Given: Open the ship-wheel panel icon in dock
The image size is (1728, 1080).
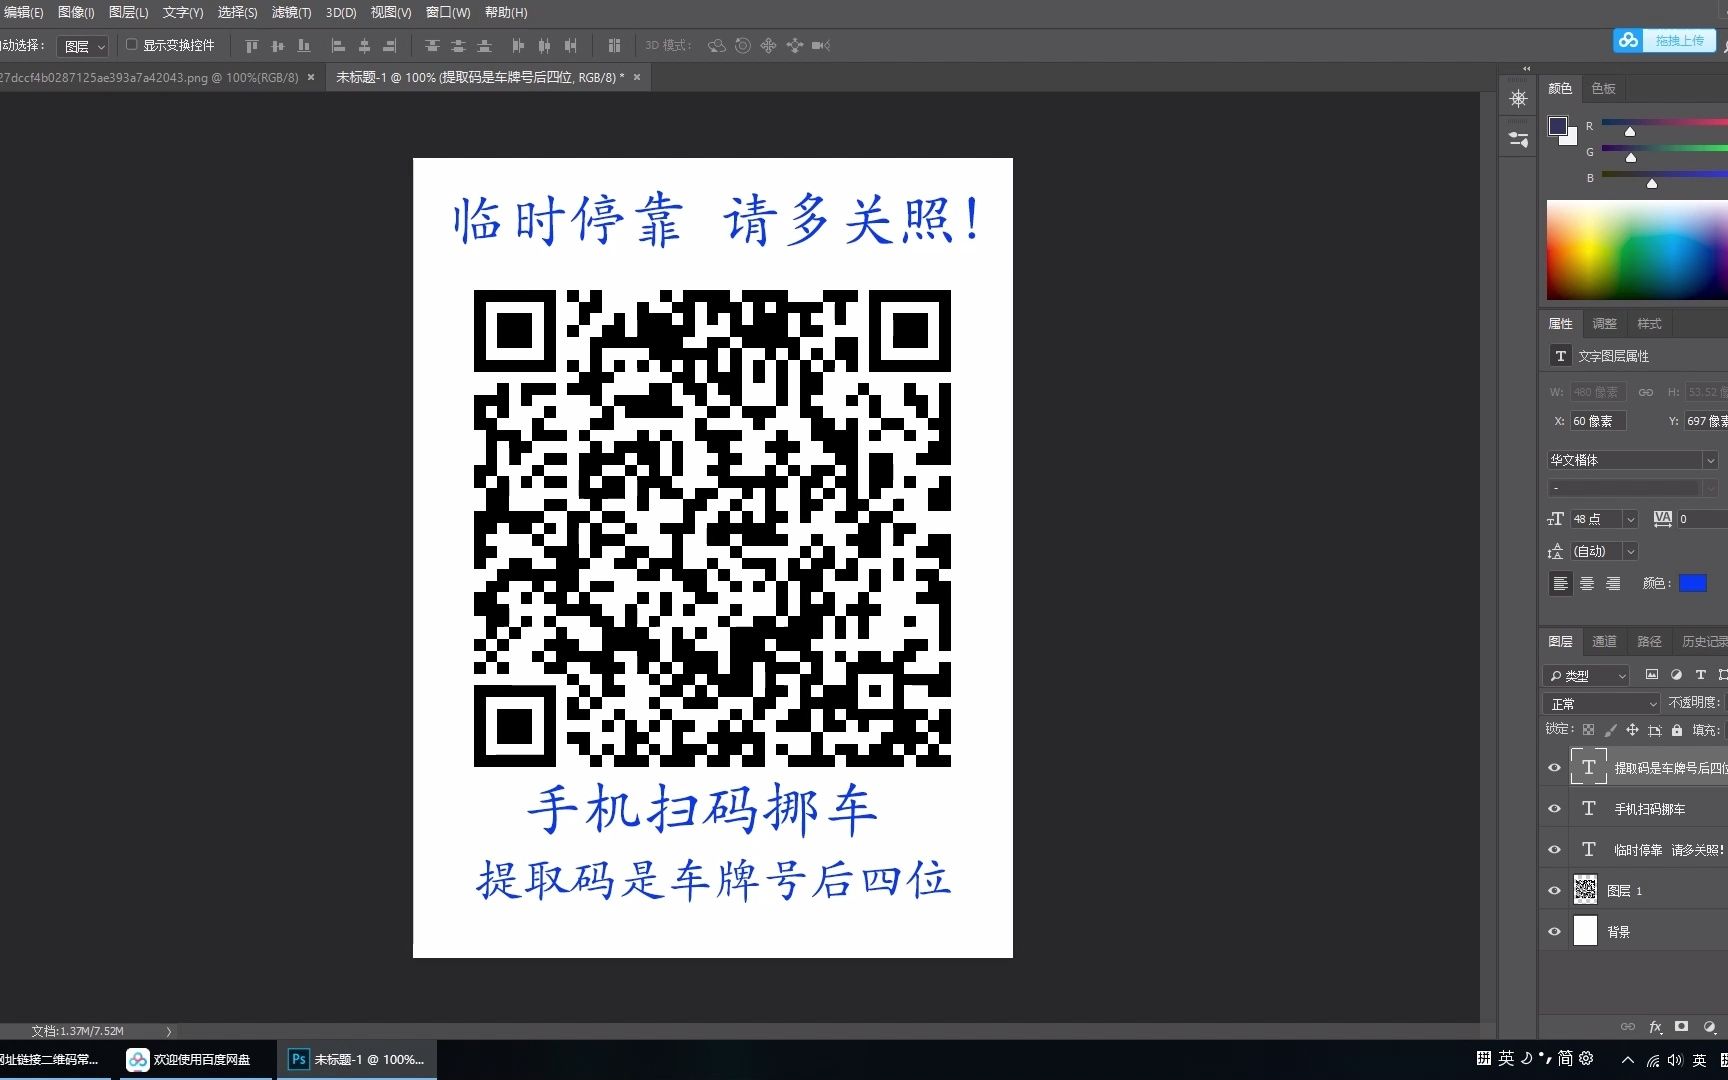Looking at the screenshot, I should coord(1518,98).
